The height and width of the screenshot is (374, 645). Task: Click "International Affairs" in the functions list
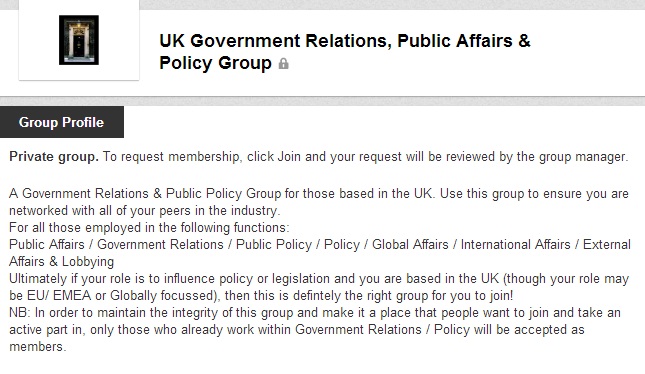point(515,244)
